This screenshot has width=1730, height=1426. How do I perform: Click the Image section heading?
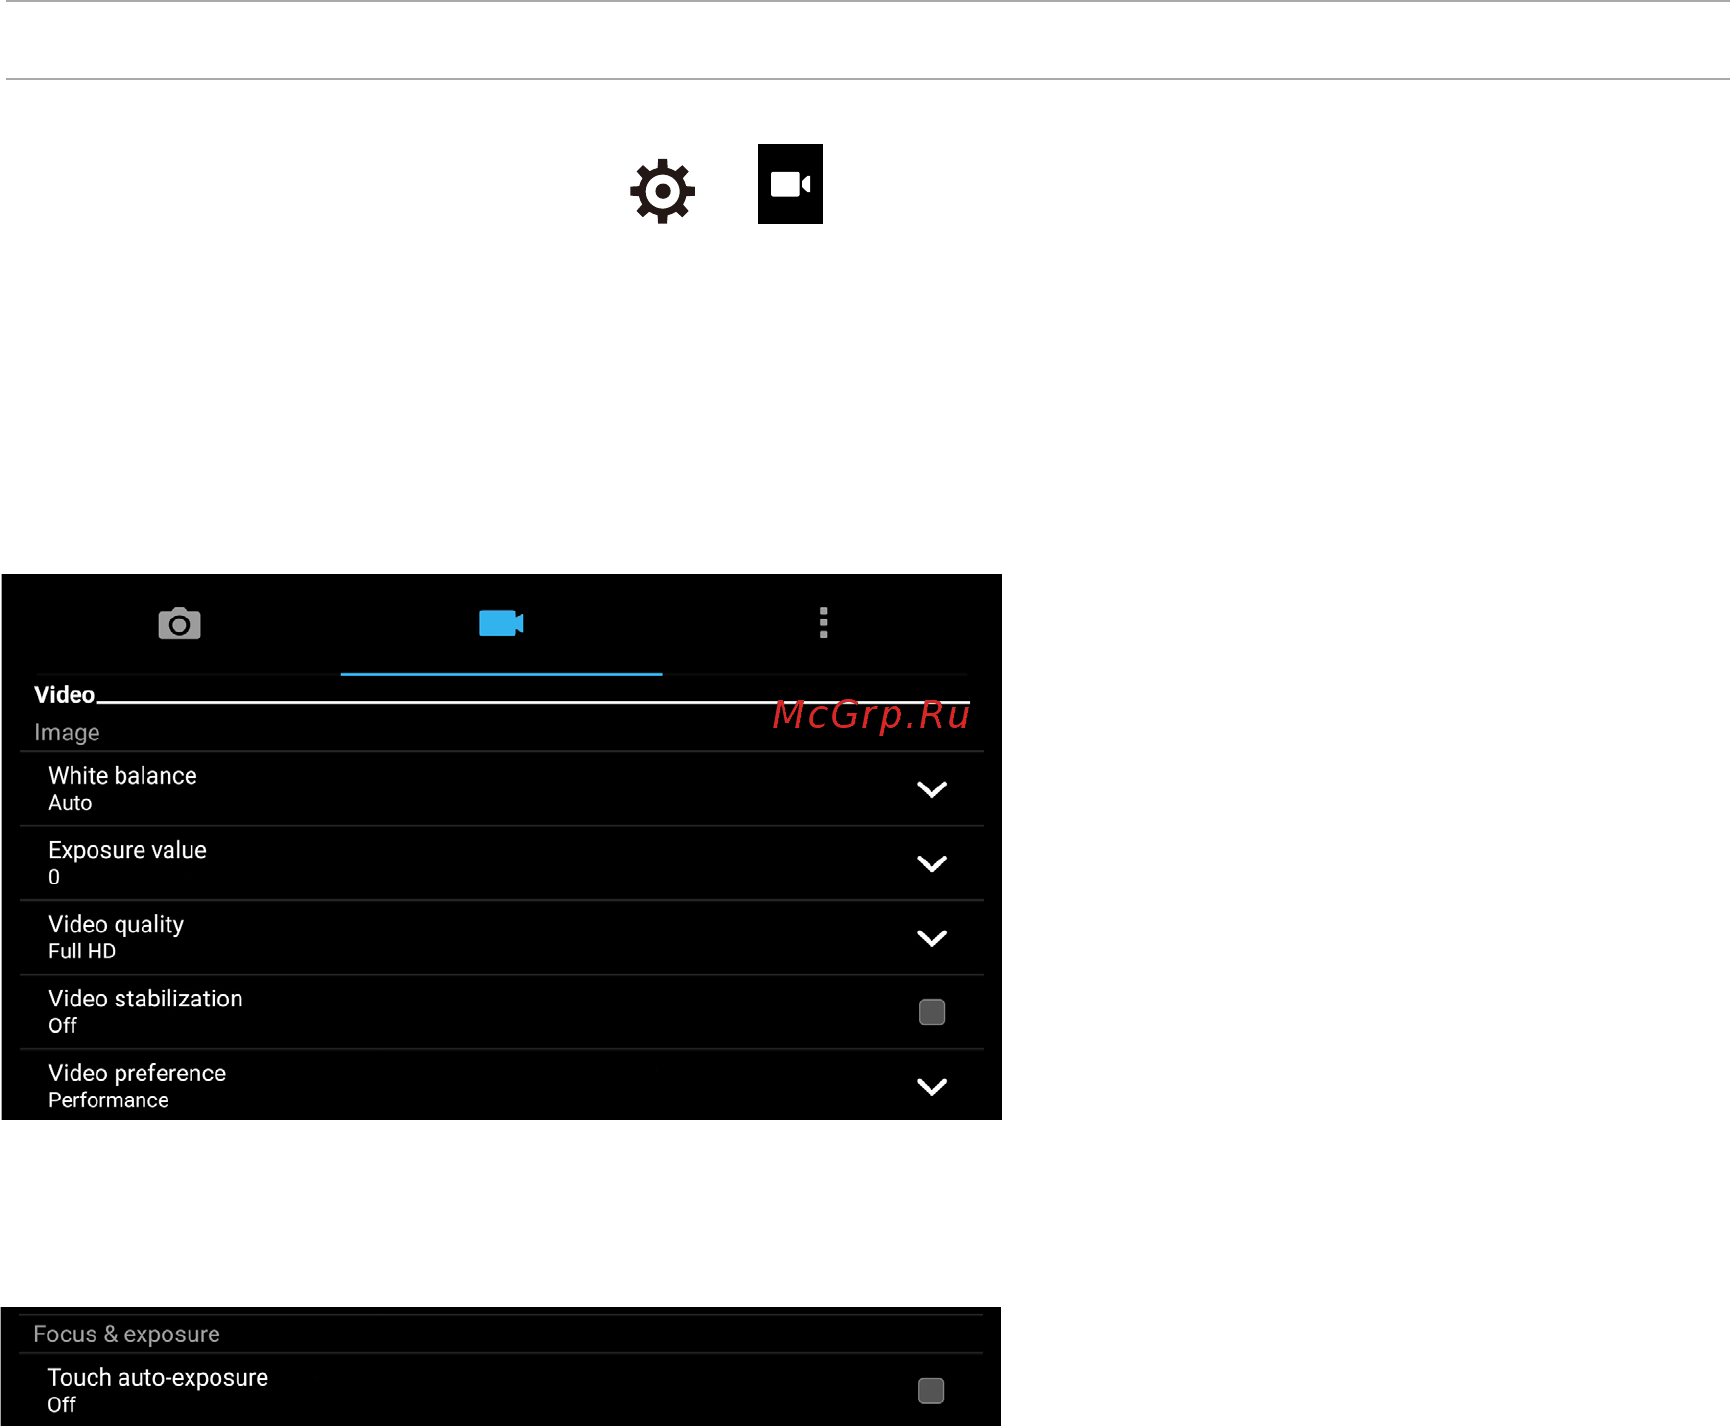coord(66,732)
